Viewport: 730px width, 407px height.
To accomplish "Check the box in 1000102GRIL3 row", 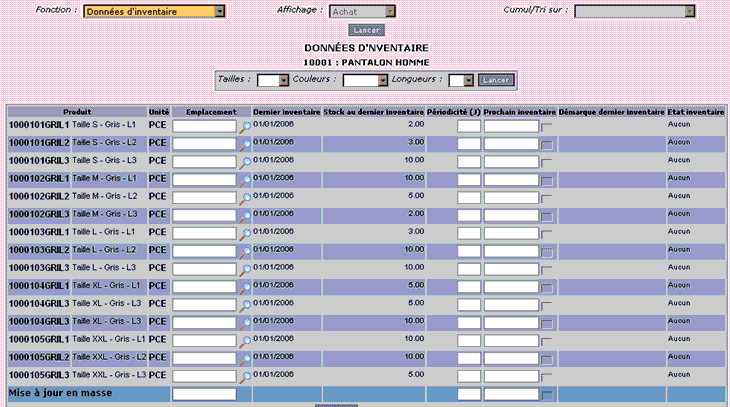I will (x=547, y=217).
